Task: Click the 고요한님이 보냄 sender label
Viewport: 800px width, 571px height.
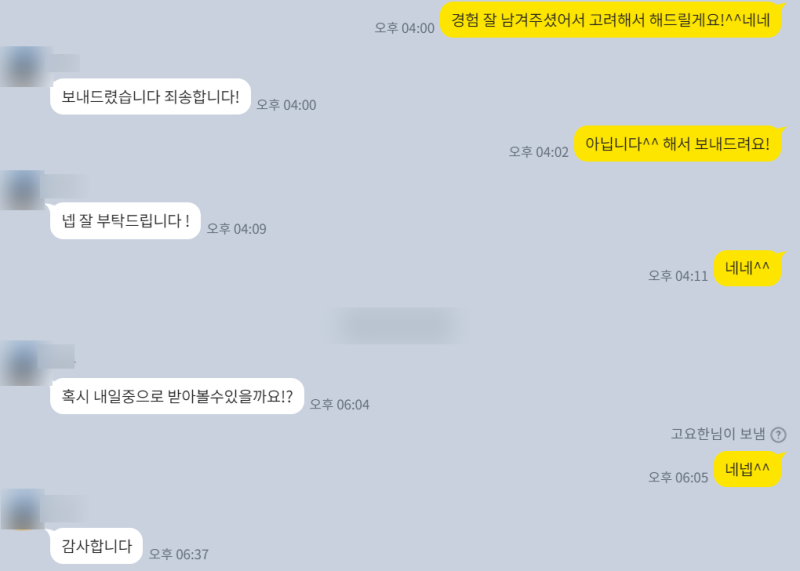Action: 718,434
